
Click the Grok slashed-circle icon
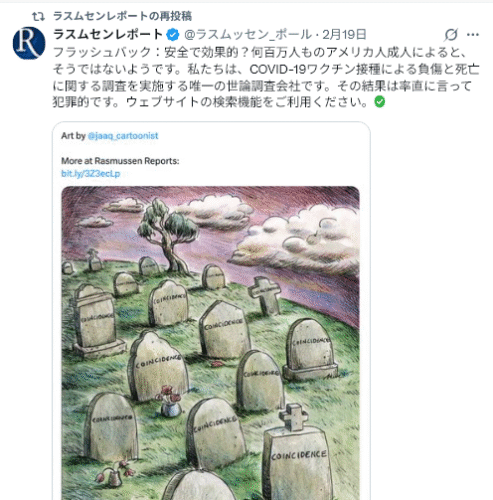[451, 34]
